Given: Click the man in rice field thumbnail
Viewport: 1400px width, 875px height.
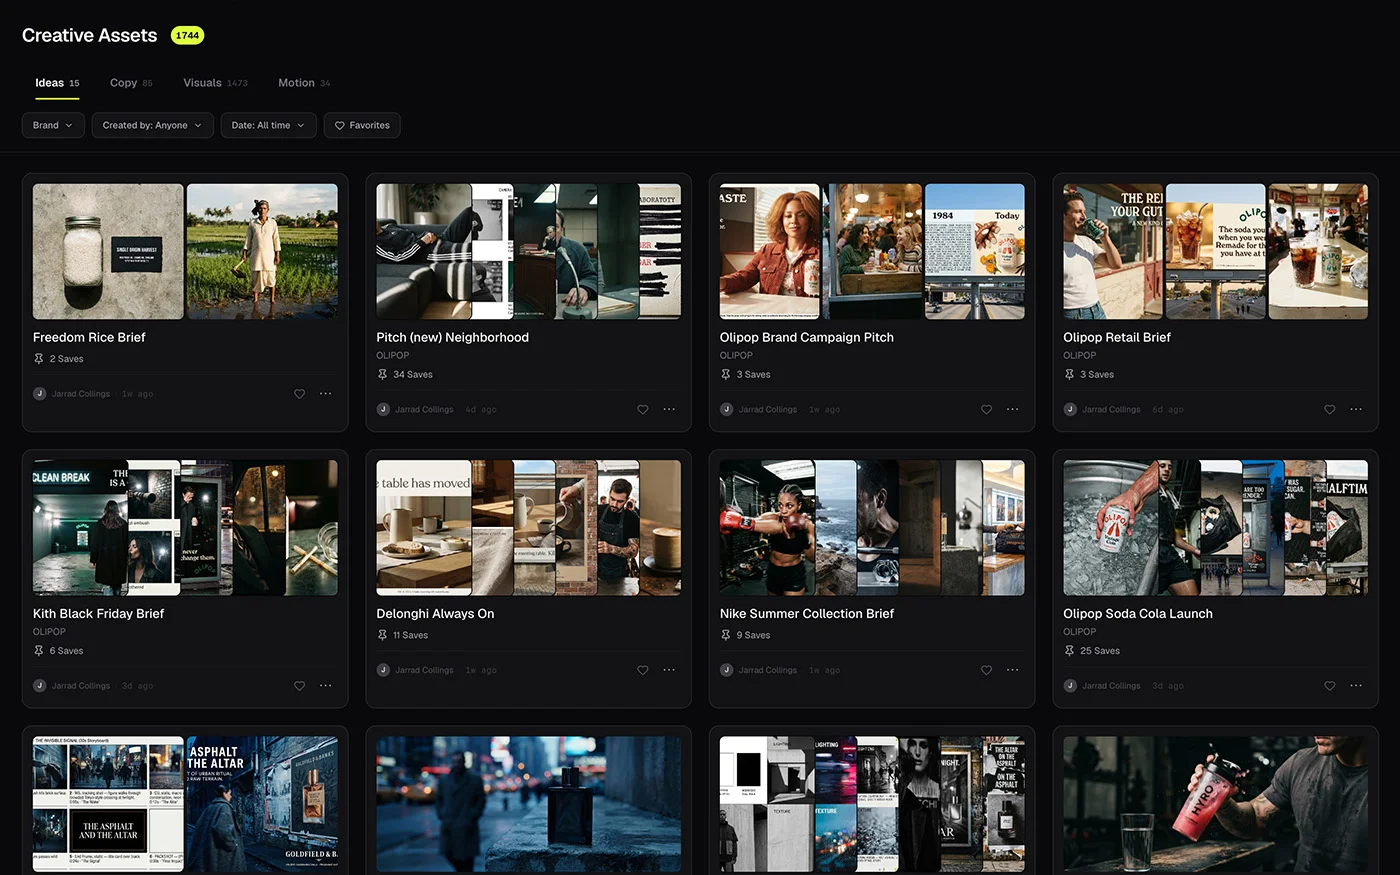Looking at the screenshot, I should (262, 251).
